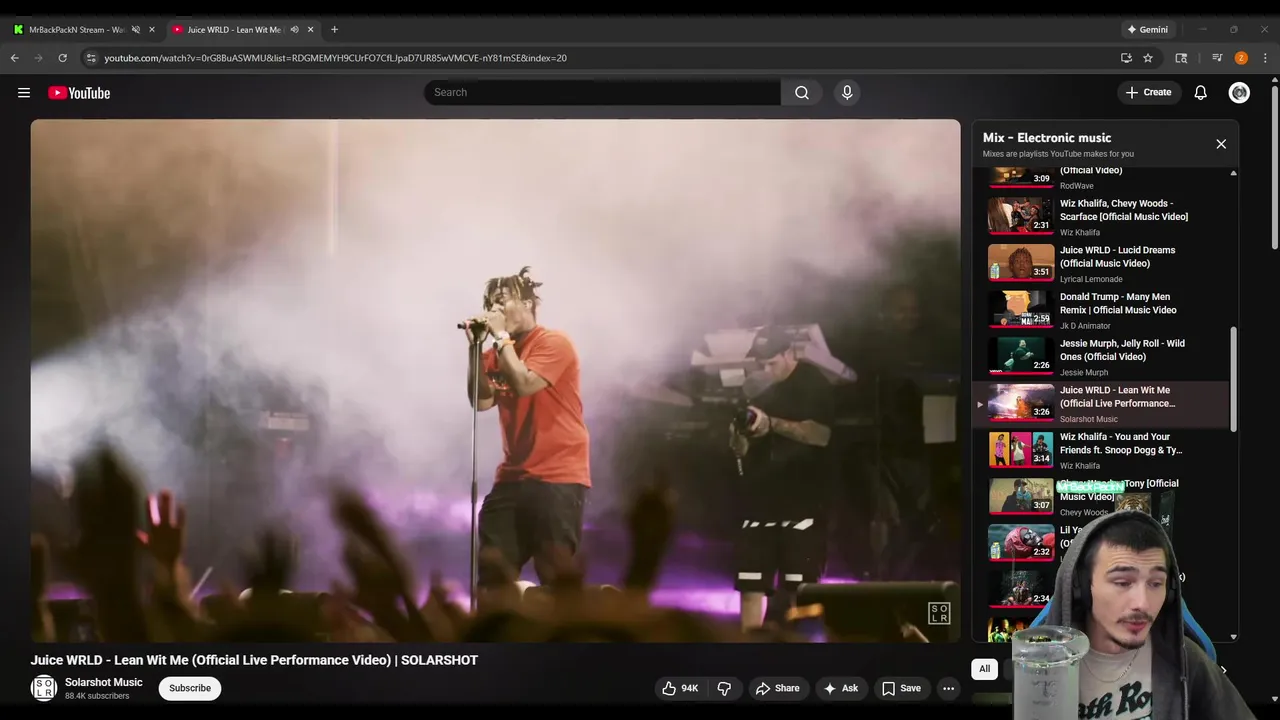
Task: Open a new browser tab with the plus
Action: point(334,29)
